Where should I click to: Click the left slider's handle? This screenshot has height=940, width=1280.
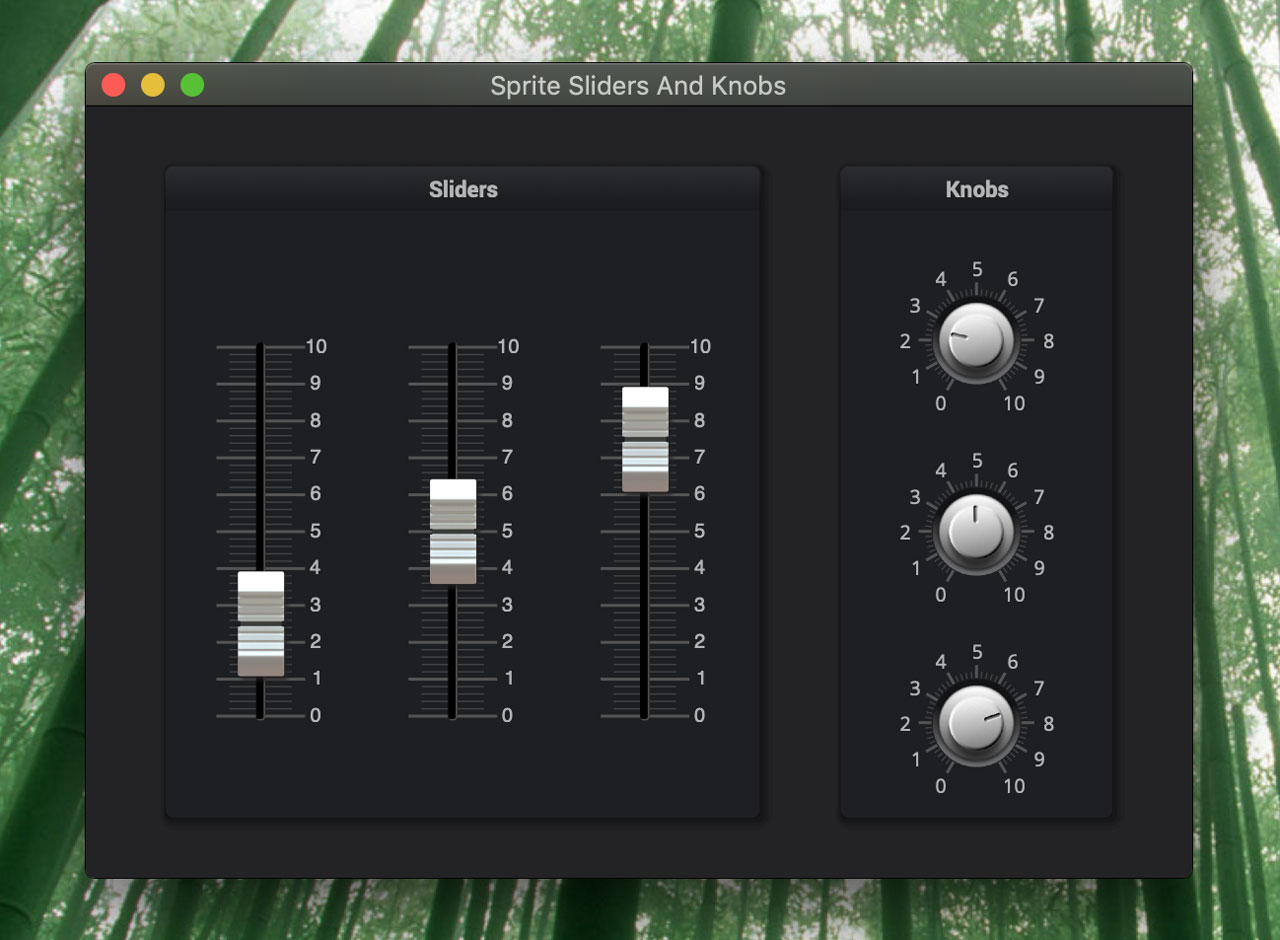pyautogui.click(x=261, y=623)
